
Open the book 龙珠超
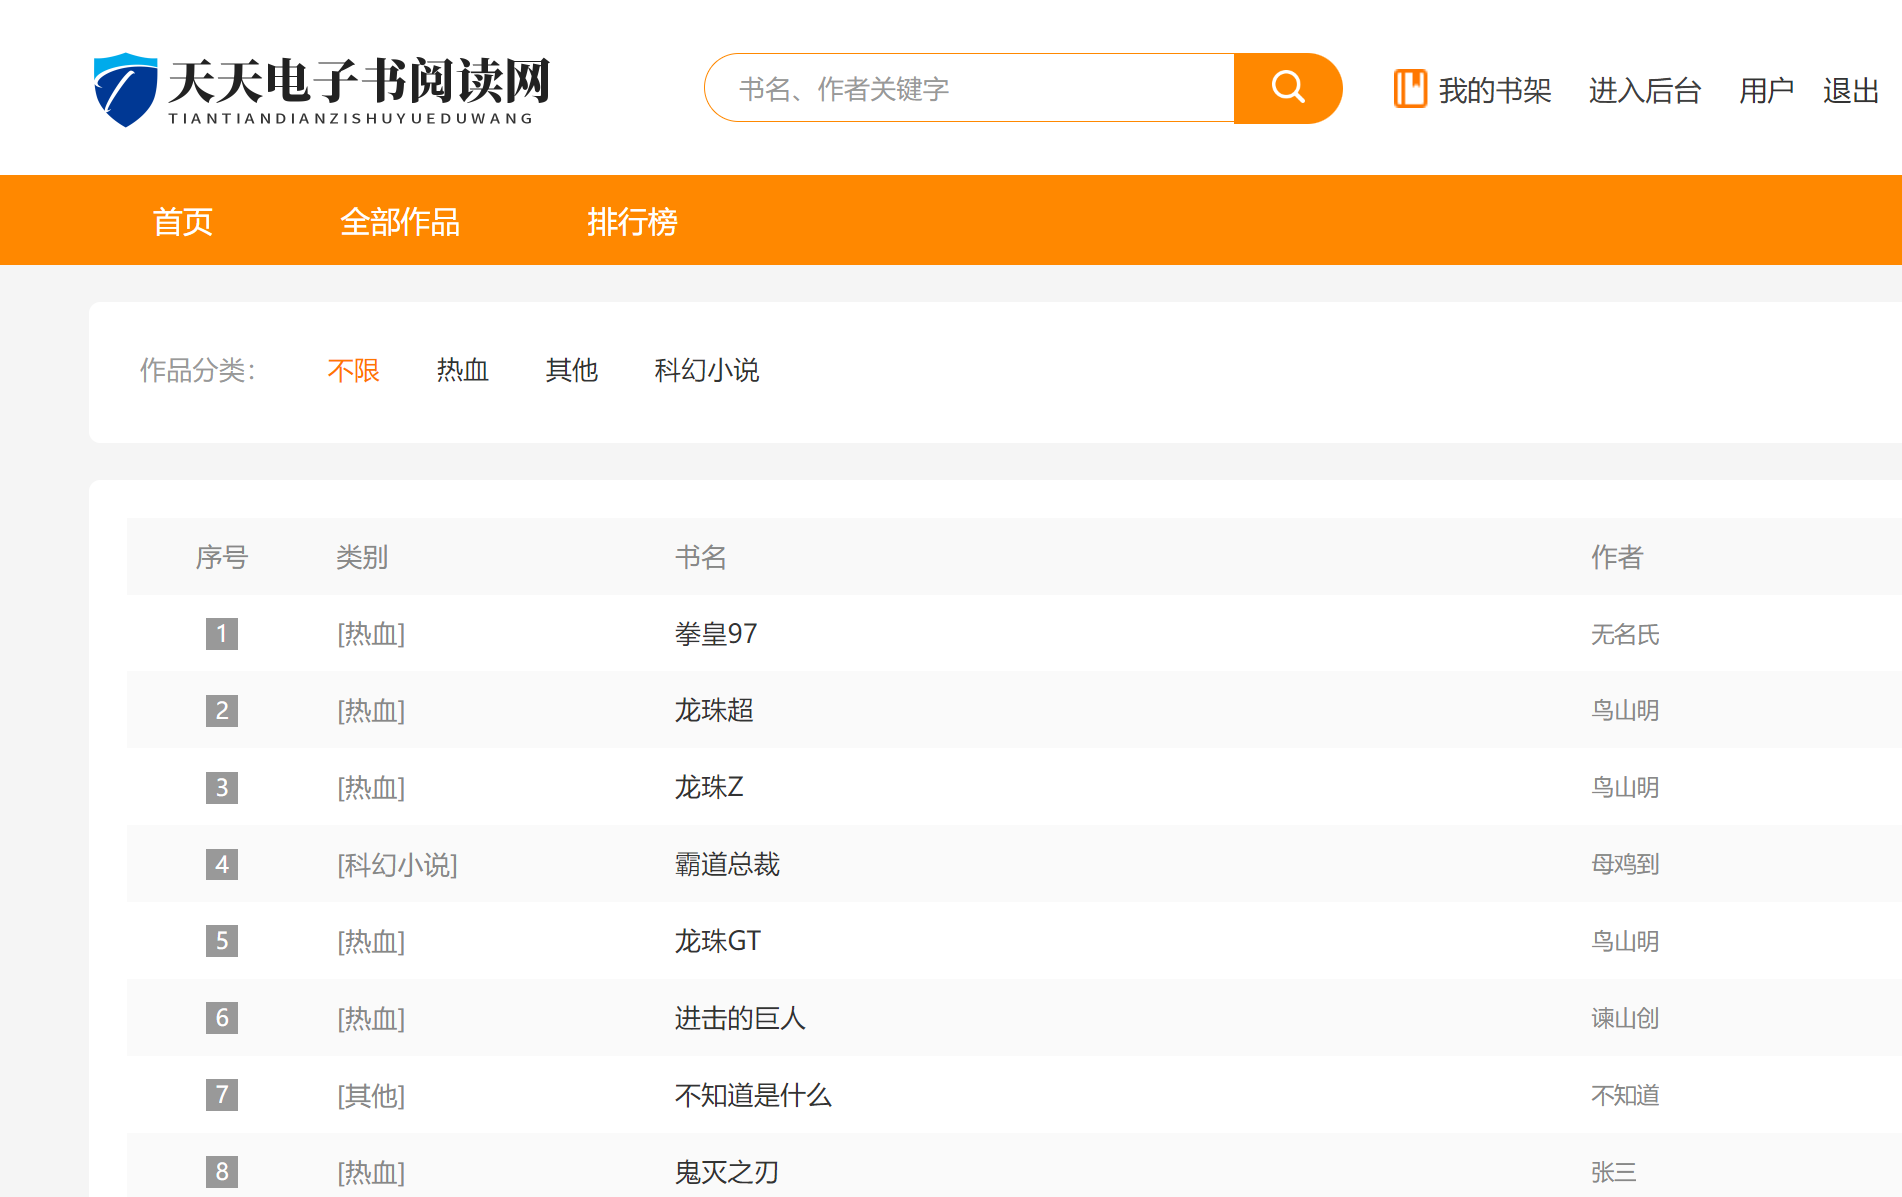[x=713, y=711]
